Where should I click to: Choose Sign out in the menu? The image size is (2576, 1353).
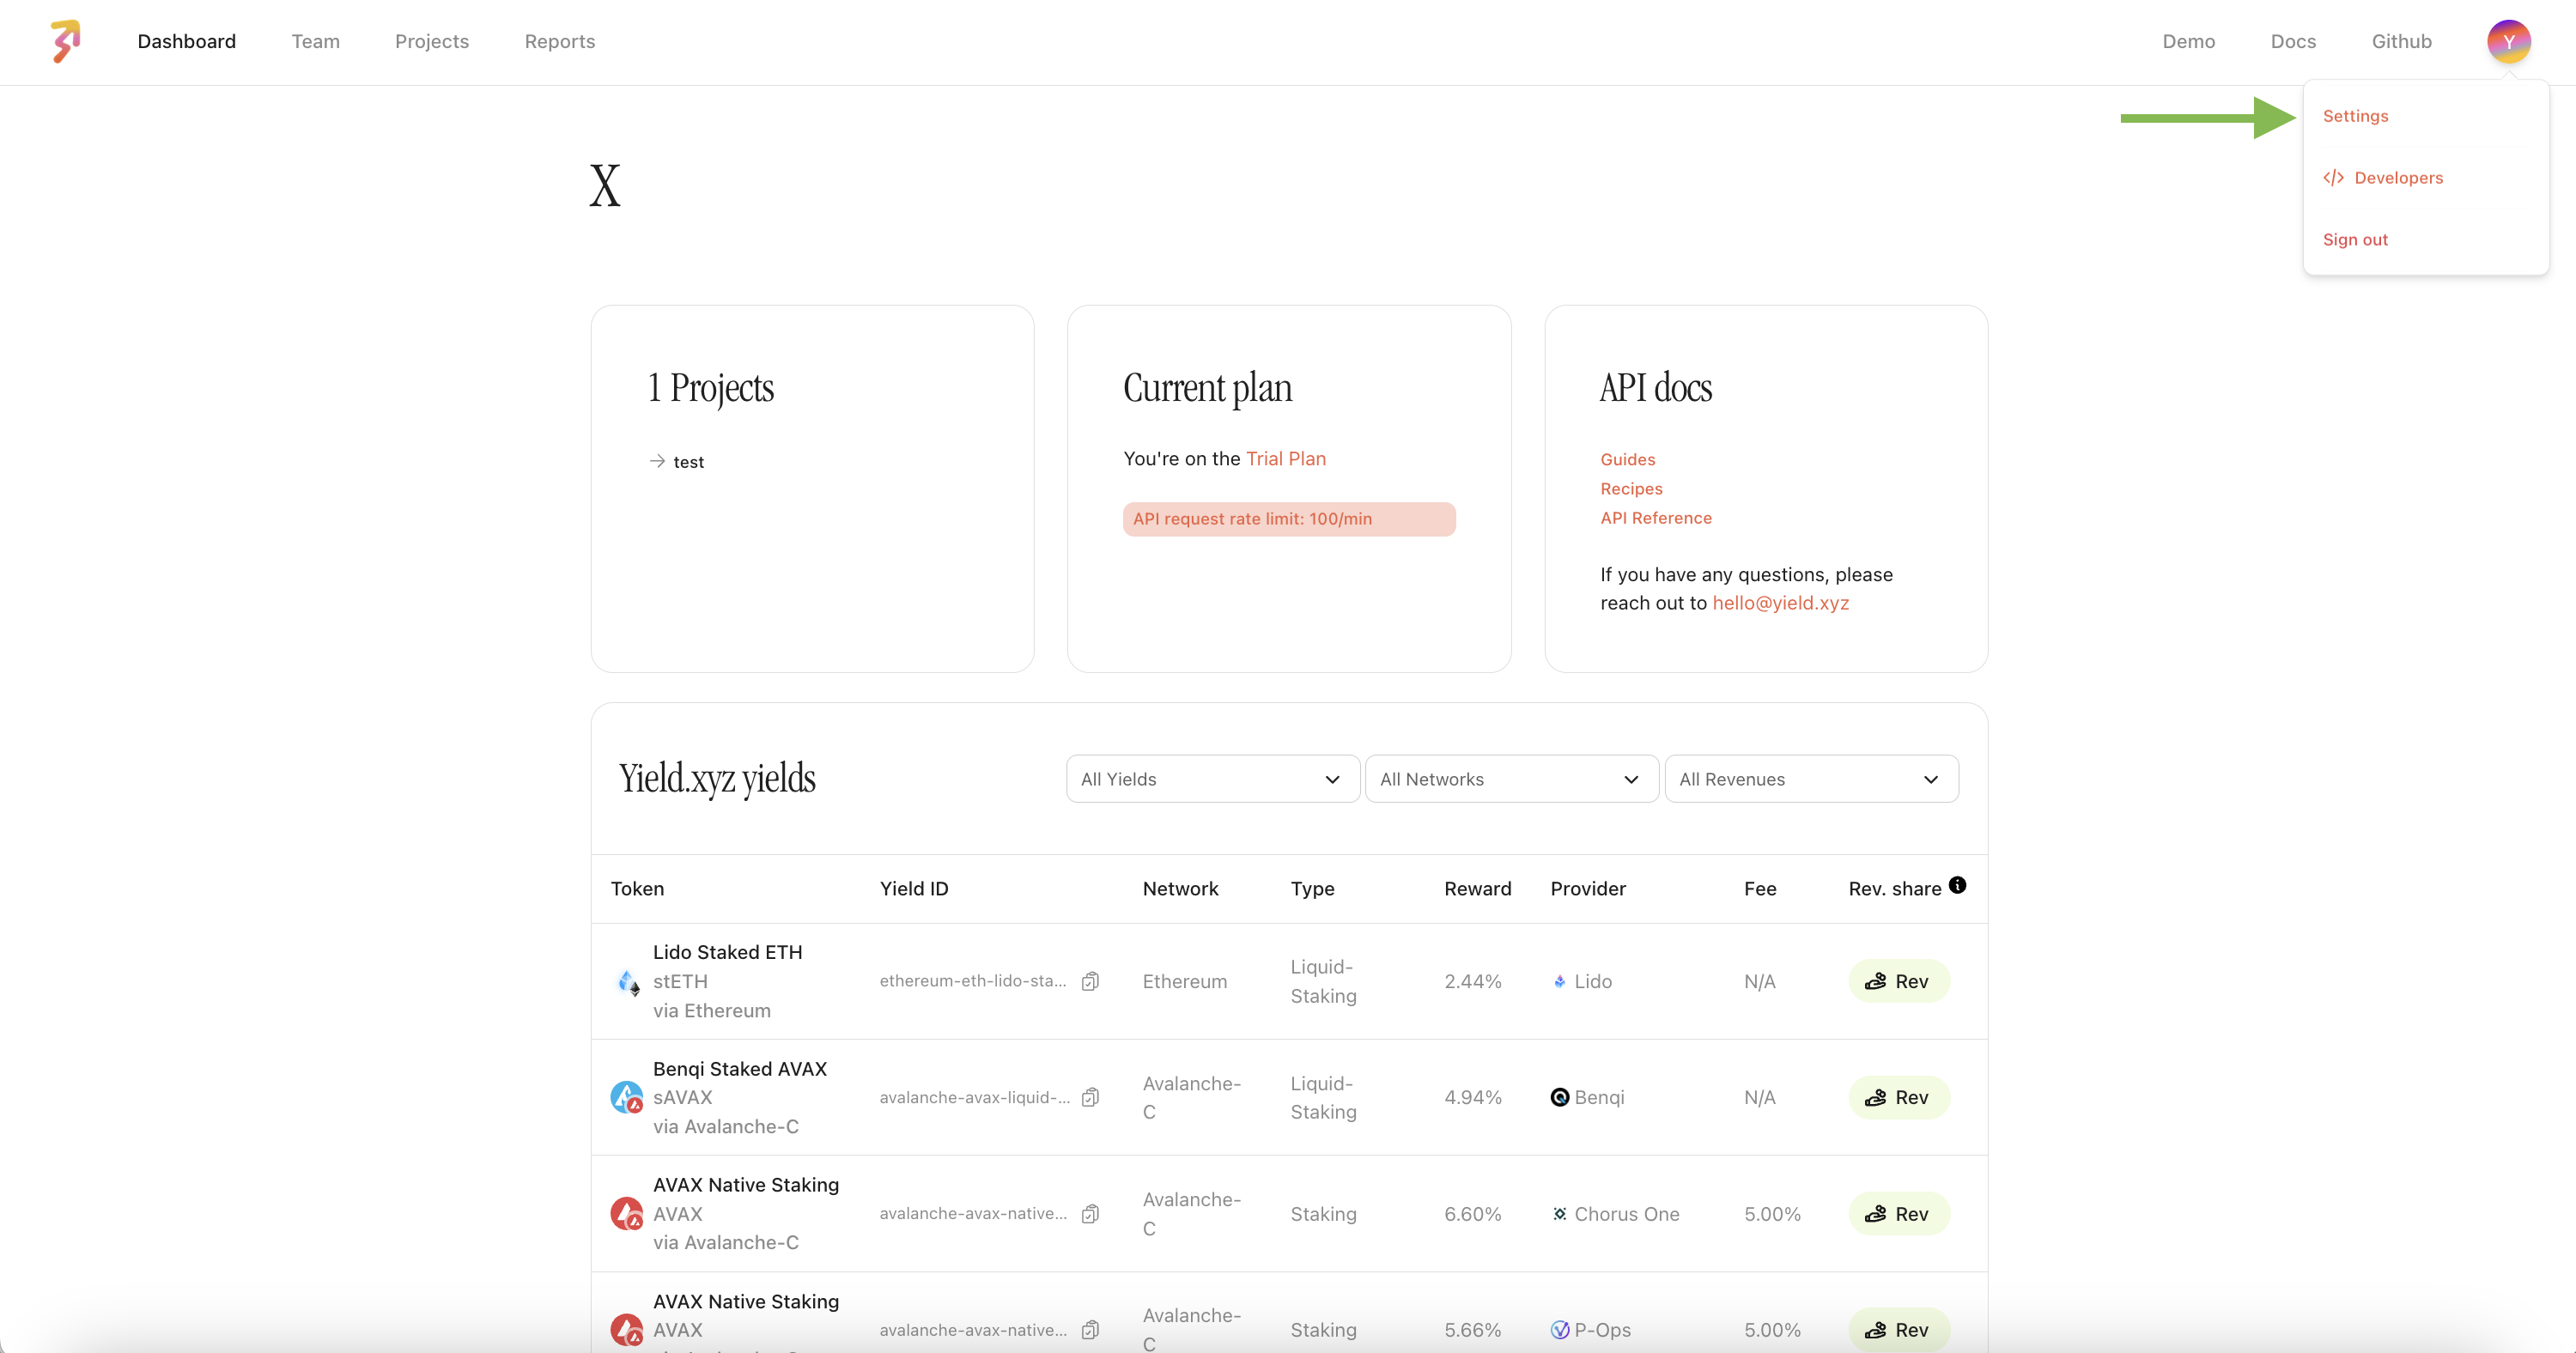[x=2355, y=240]
